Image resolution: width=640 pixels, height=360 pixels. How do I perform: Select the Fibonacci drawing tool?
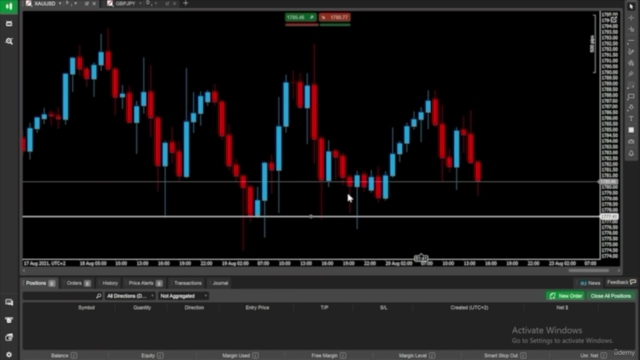coord(631,63)
